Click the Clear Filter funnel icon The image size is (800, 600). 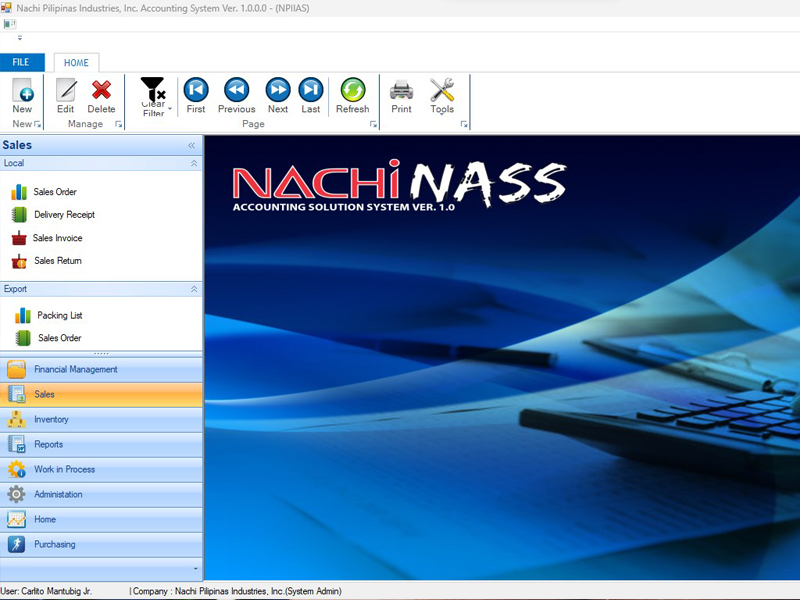tap(153, 90)
